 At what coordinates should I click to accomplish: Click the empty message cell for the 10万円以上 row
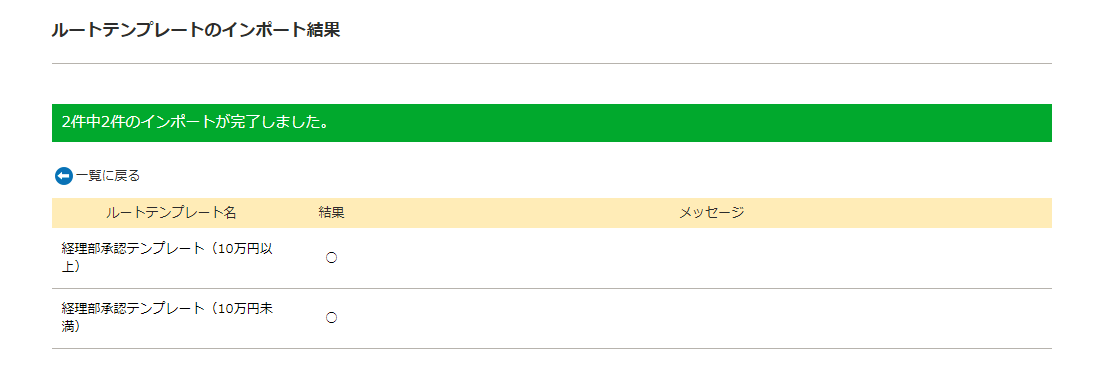coord(711,258)
